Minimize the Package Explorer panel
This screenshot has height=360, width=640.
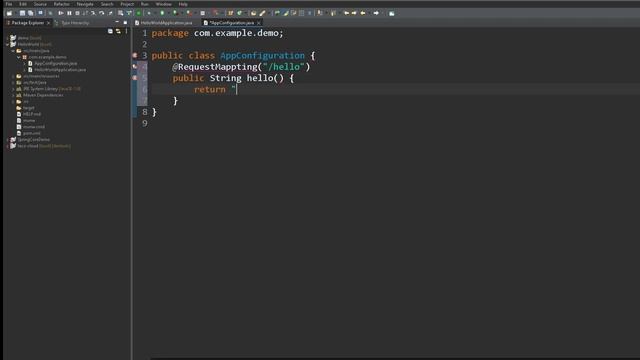(x=117, y=22)
